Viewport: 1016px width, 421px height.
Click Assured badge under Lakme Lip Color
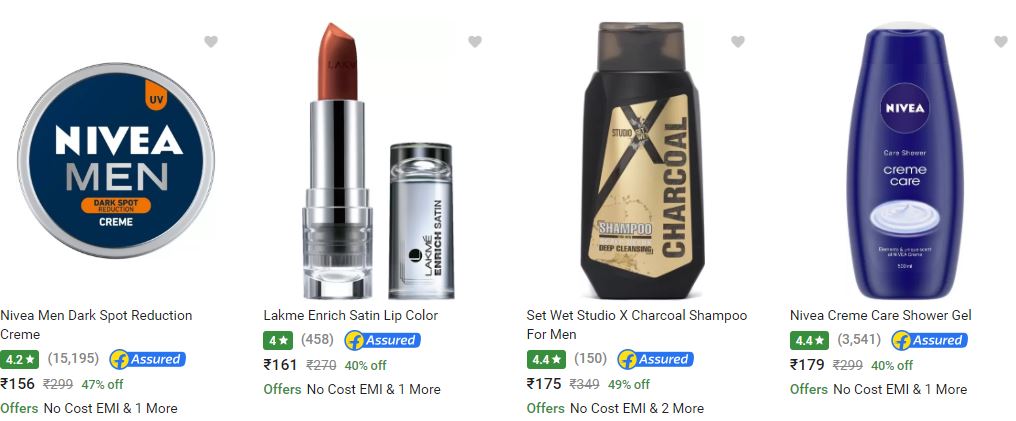point(382,341)
